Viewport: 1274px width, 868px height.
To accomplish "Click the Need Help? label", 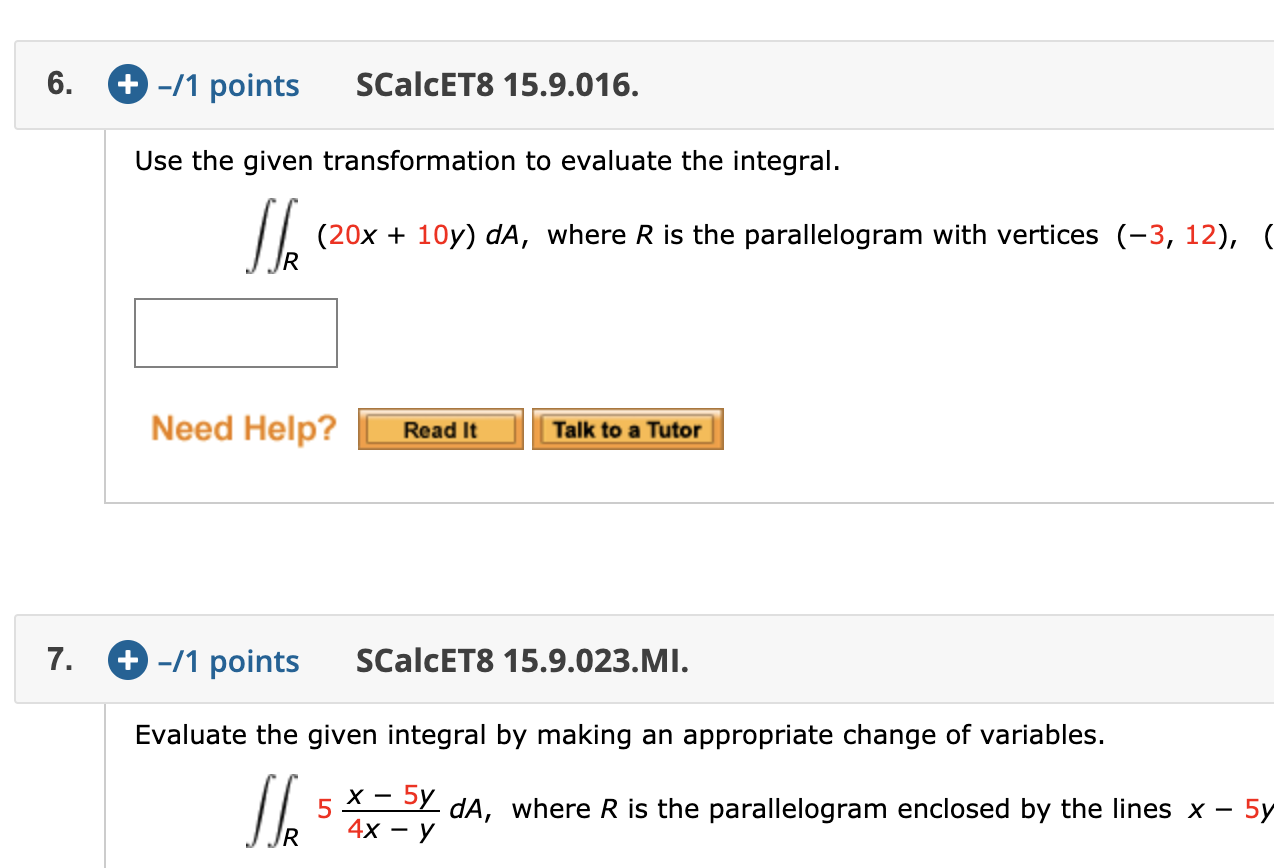I will (243, 428).
